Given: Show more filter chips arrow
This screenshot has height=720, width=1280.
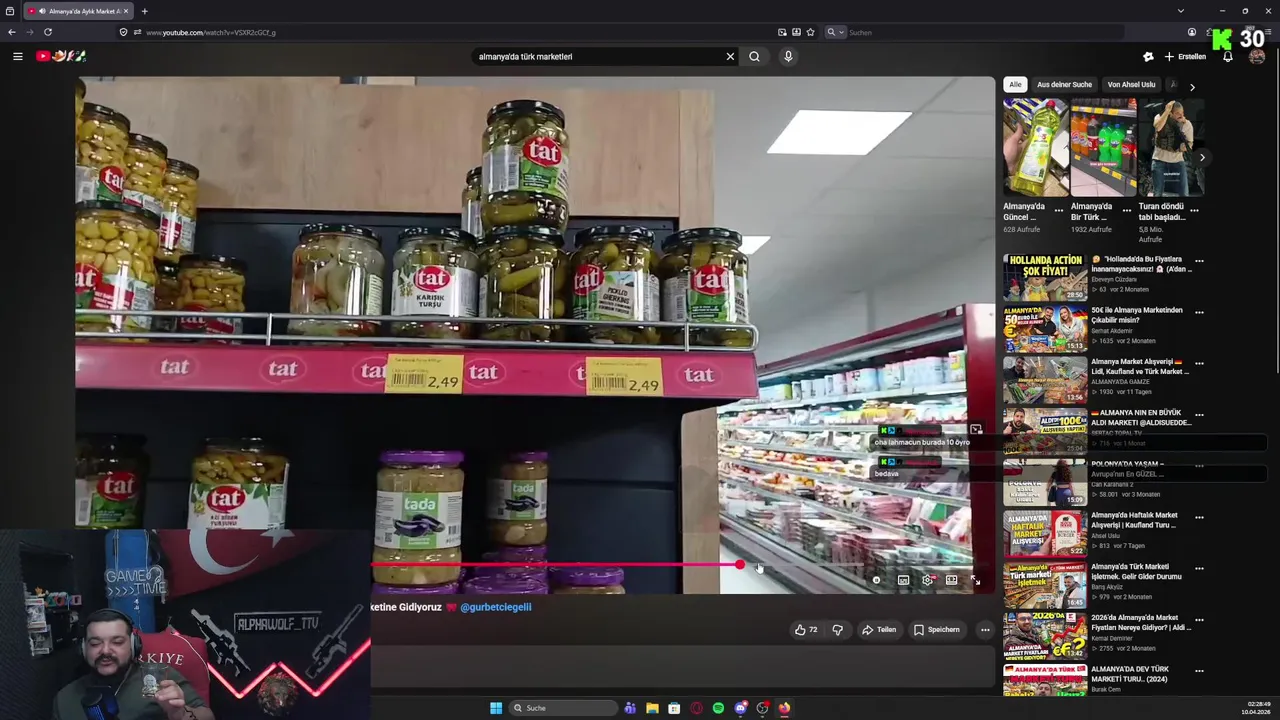Looking at the screenshot, I should pyautogui.click(x=1192, y=87).
